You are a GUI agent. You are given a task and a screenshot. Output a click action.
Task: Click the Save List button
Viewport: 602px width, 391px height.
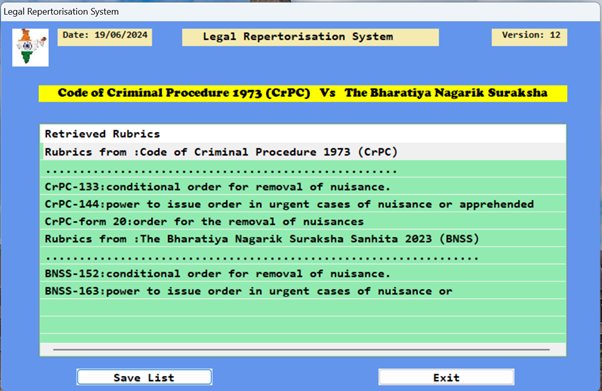pos(144,377)
